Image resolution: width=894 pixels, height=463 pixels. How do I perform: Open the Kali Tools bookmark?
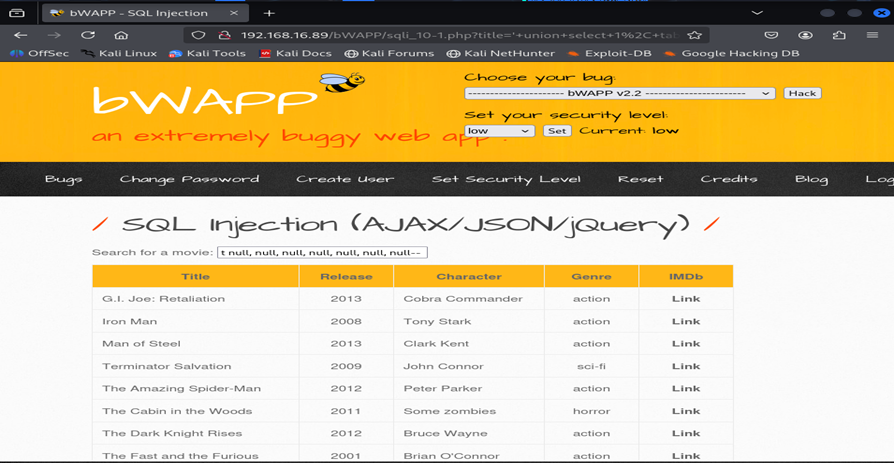pyautogui.click(x=208, y=54)
